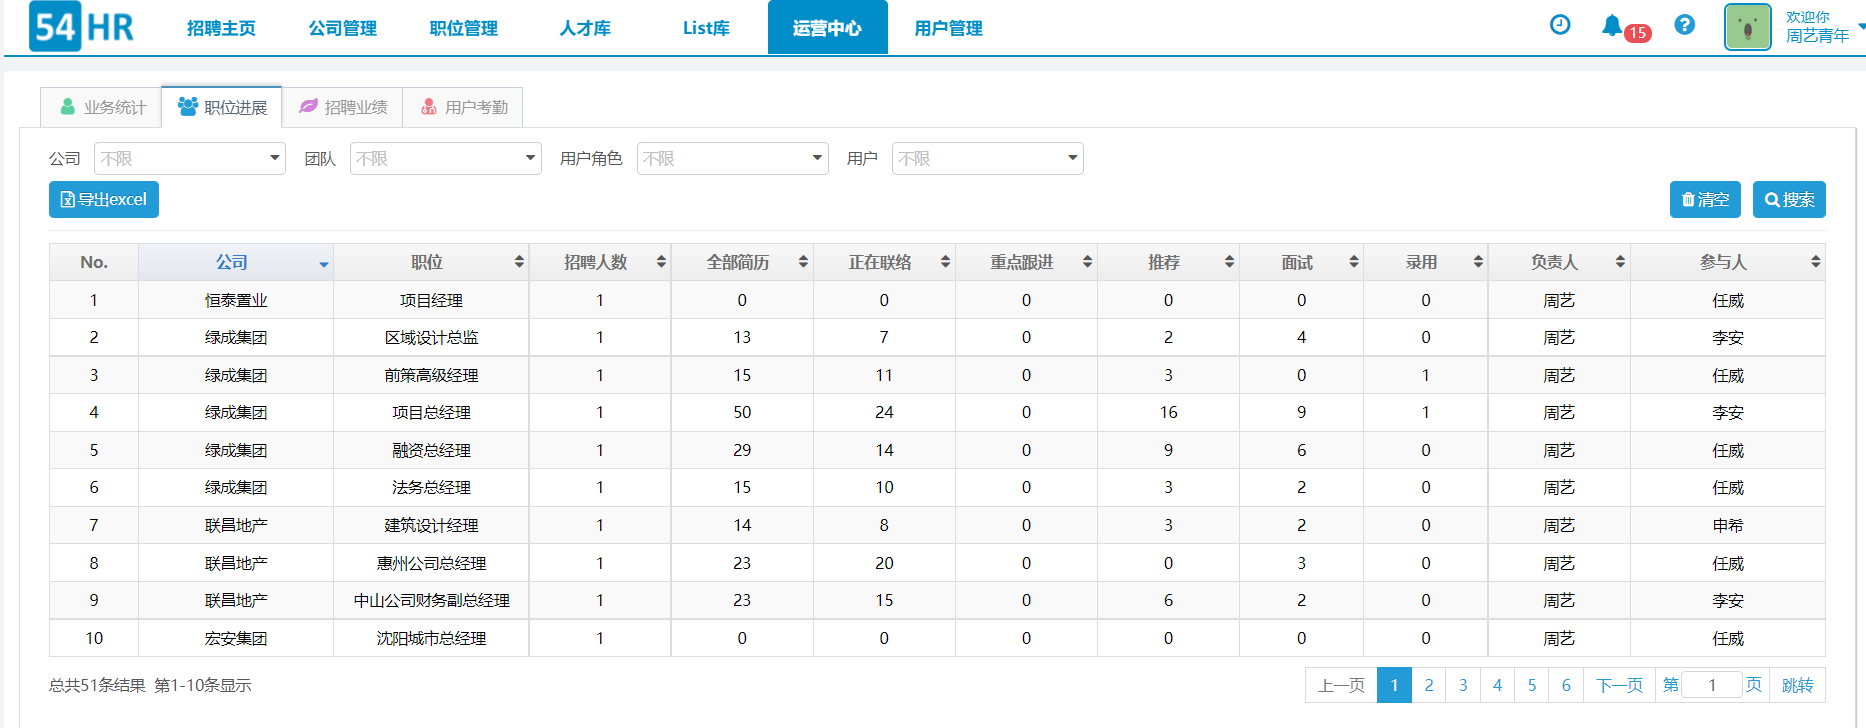Switch to 用户考勤 tab
Viewport: 1866px width, 728px height.
(x=463, y=107)
